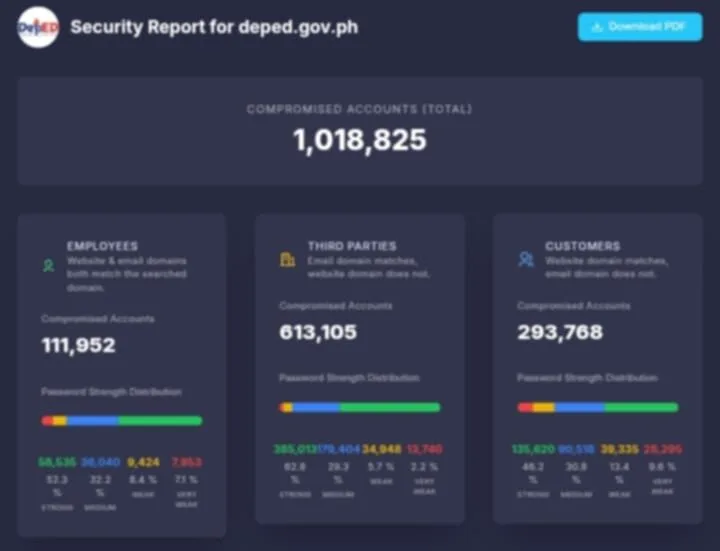Click Third Parties weak count 34,948
This screenshot has width=720, height=551.
381,449
